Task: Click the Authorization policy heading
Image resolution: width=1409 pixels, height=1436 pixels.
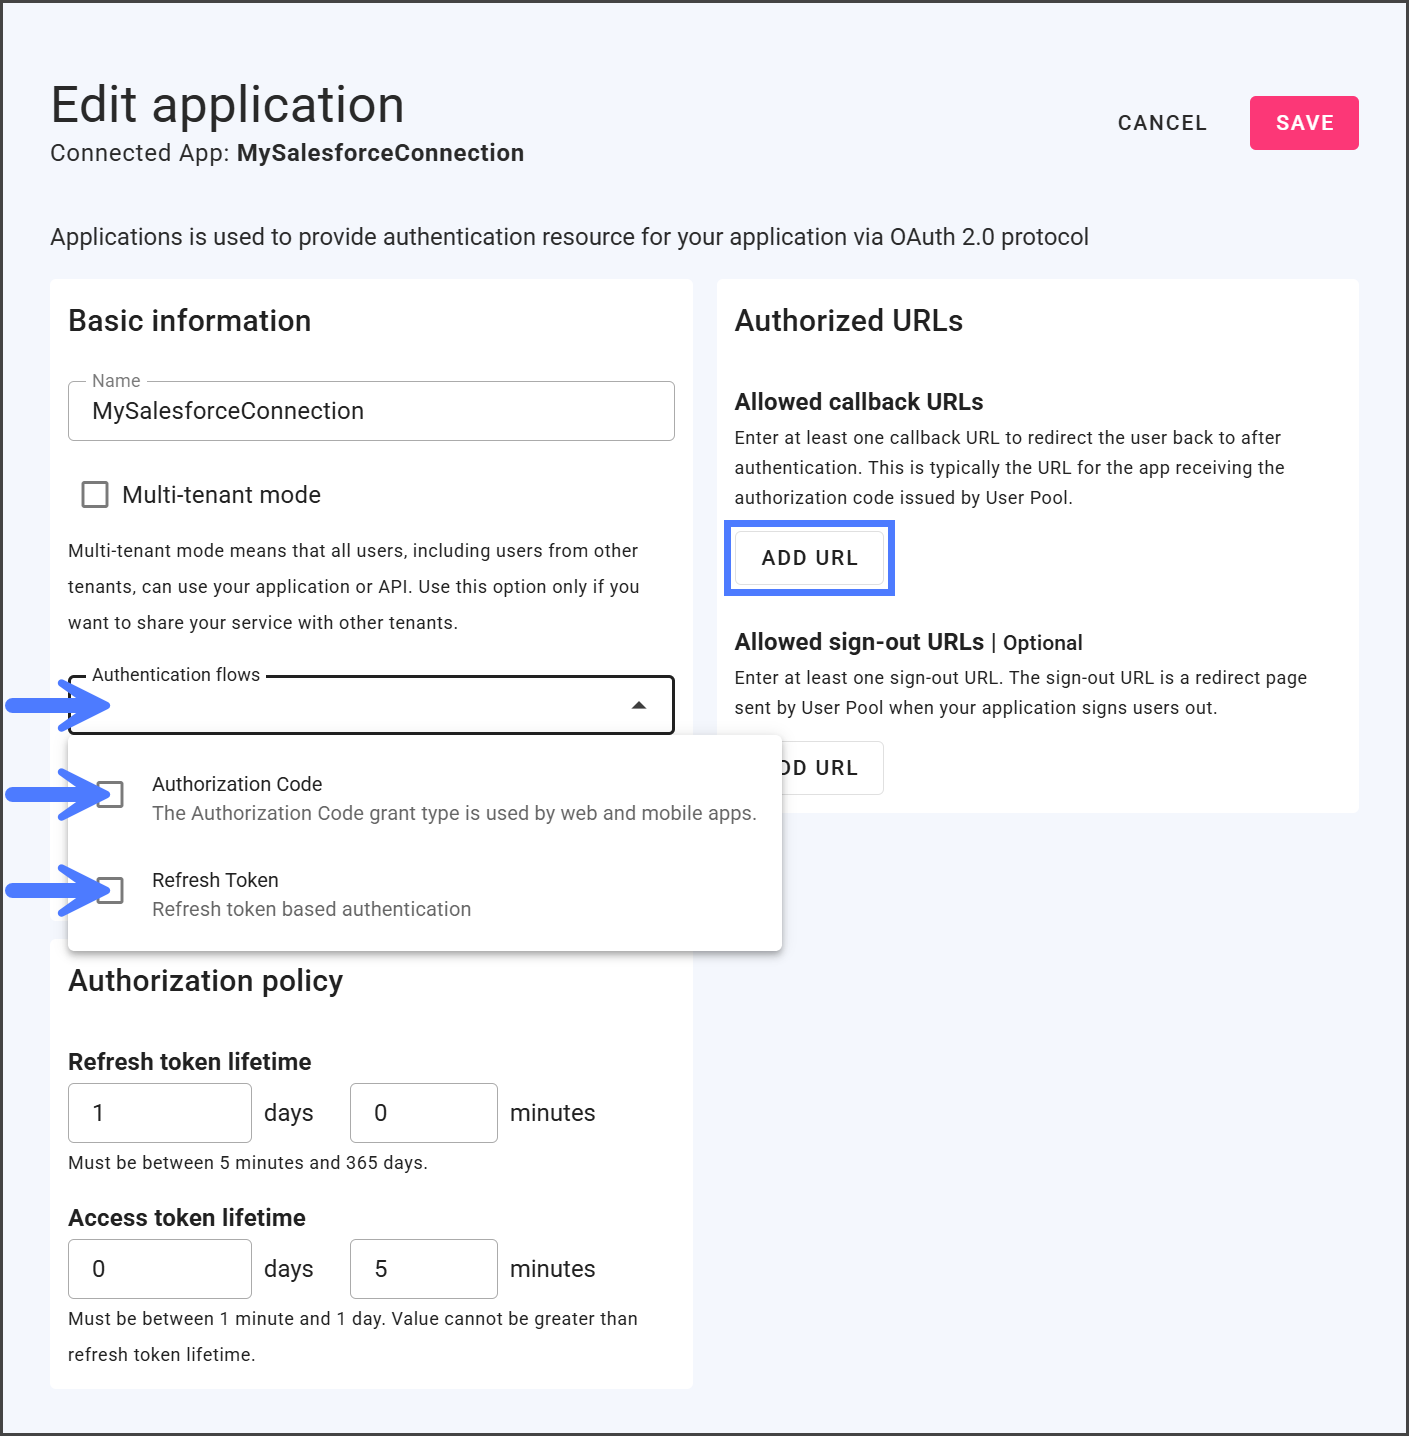Action: click(x=205, y=981)
